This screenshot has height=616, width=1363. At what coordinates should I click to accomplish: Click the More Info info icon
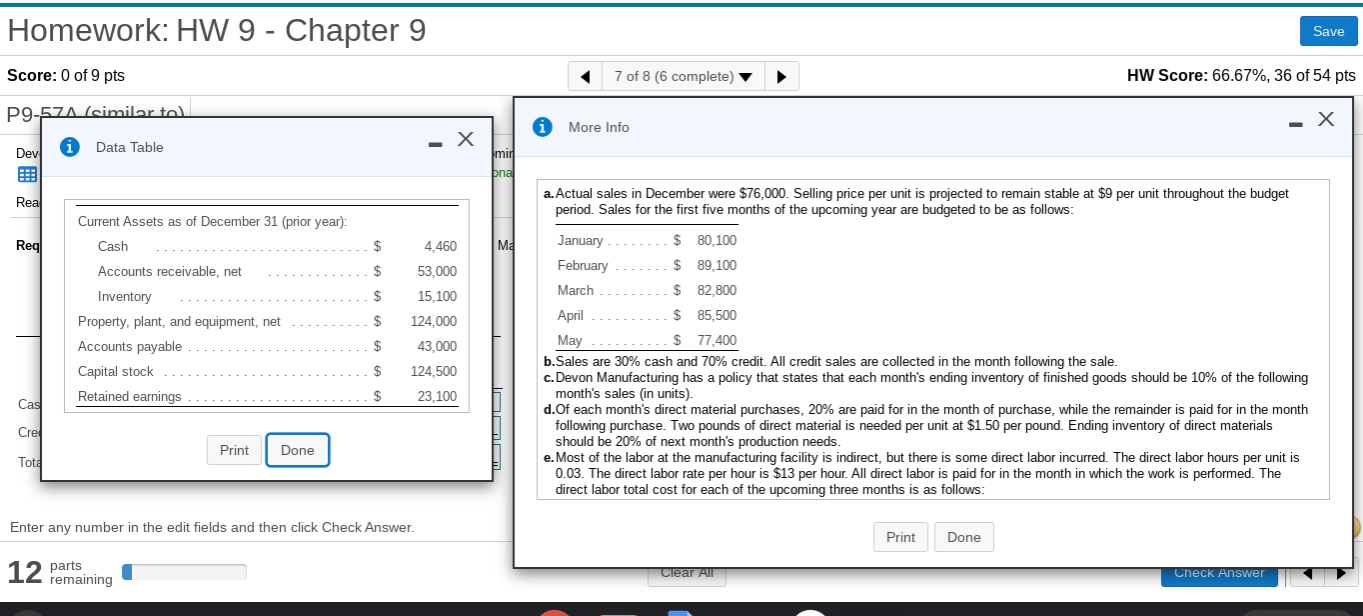point(543,127)
